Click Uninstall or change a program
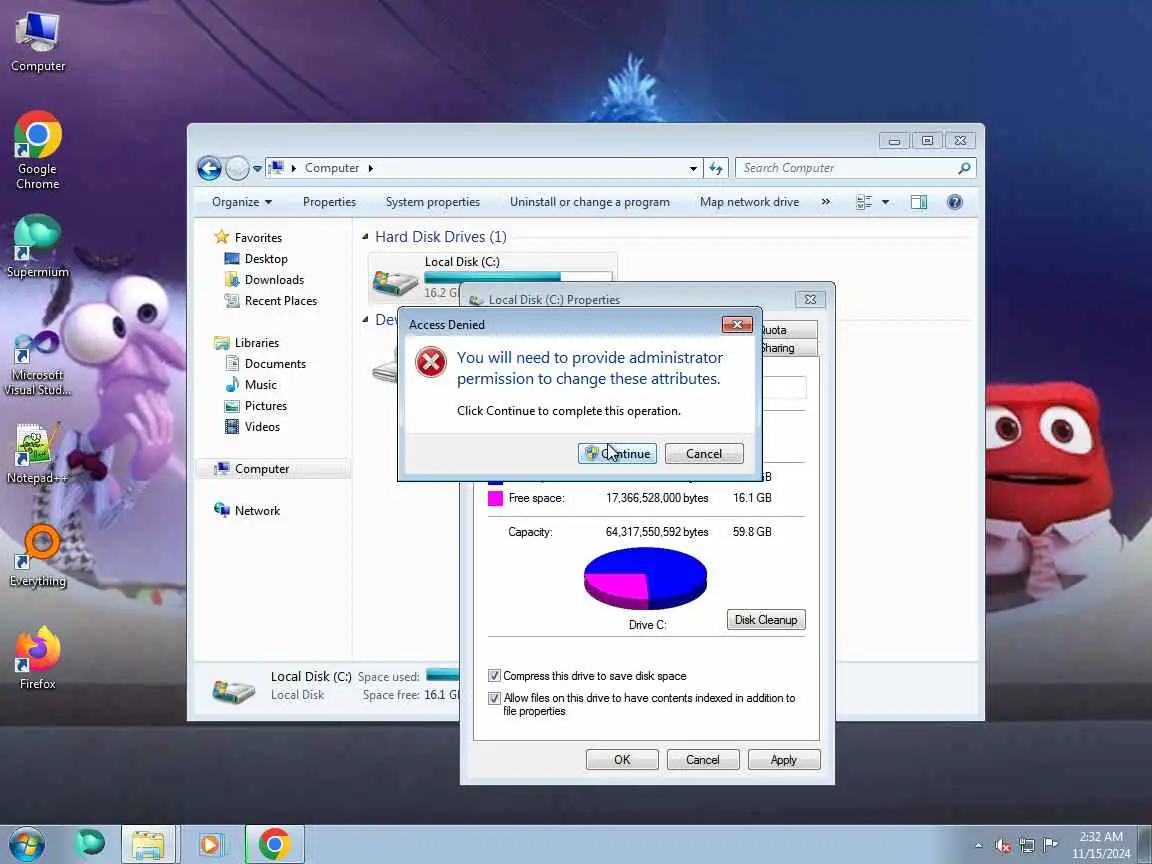This screenshot has height=864, width=1152. [x=590, y=202]
